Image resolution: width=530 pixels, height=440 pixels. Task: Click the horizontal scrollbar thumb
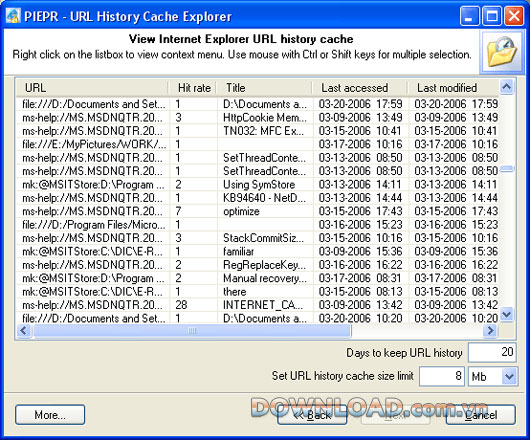[x=192, y=331]
